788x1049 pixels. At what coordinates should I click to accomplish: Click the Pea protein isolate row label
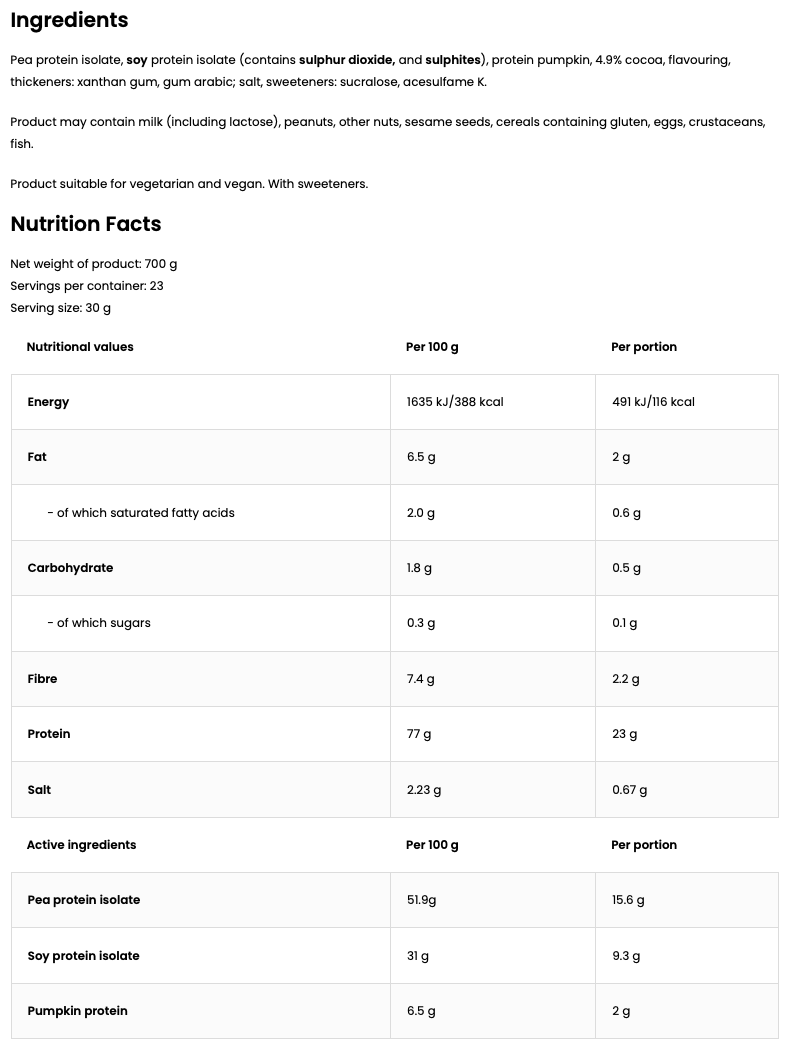click(84, 900)
